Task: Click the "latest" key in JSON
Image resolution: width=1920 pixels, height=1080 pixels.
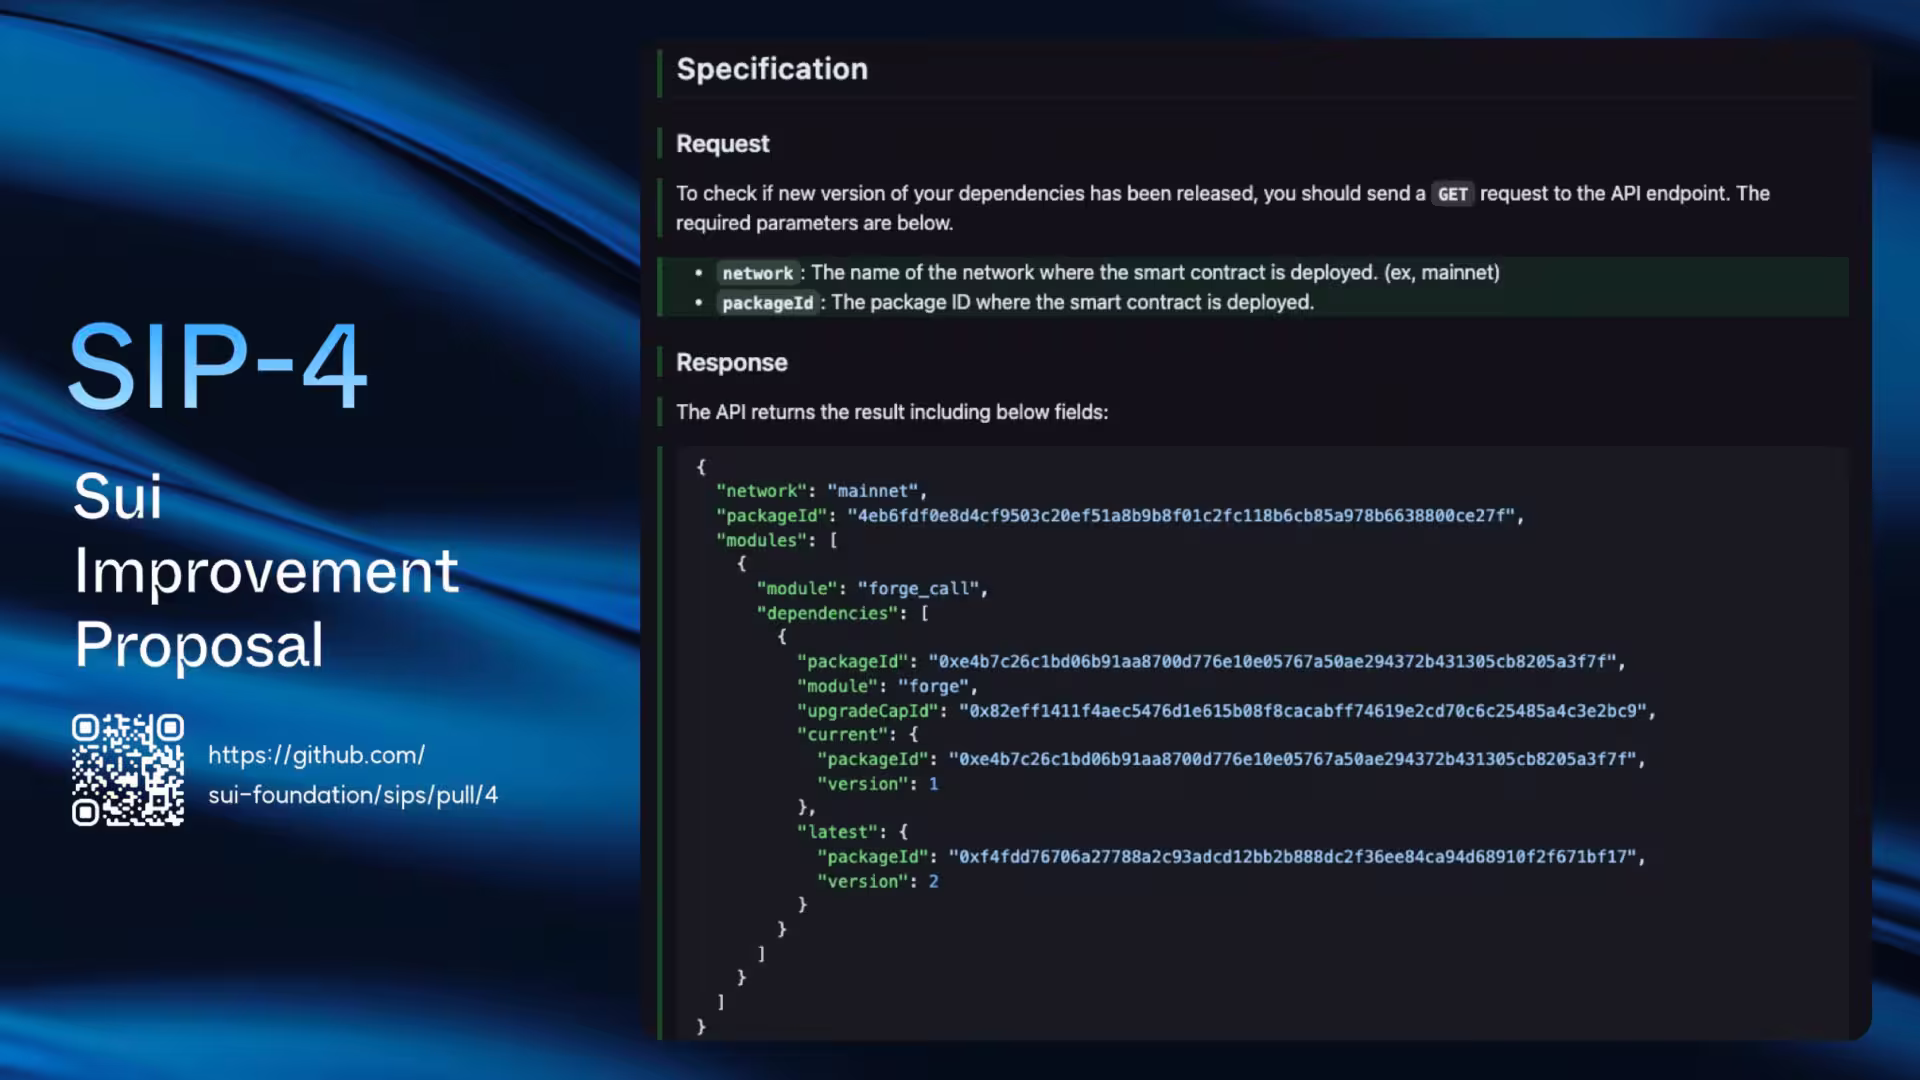Action: pos(837,832)
